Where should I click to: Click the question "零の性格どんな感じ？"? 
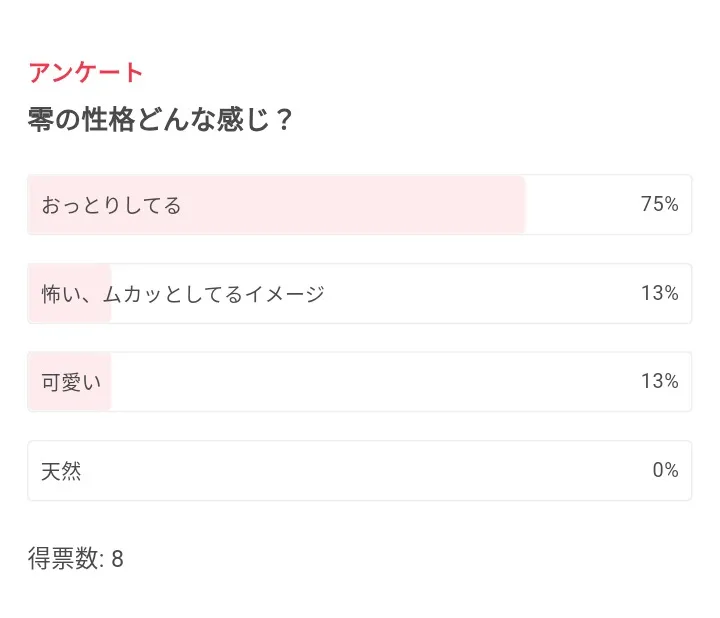point(160,121)
